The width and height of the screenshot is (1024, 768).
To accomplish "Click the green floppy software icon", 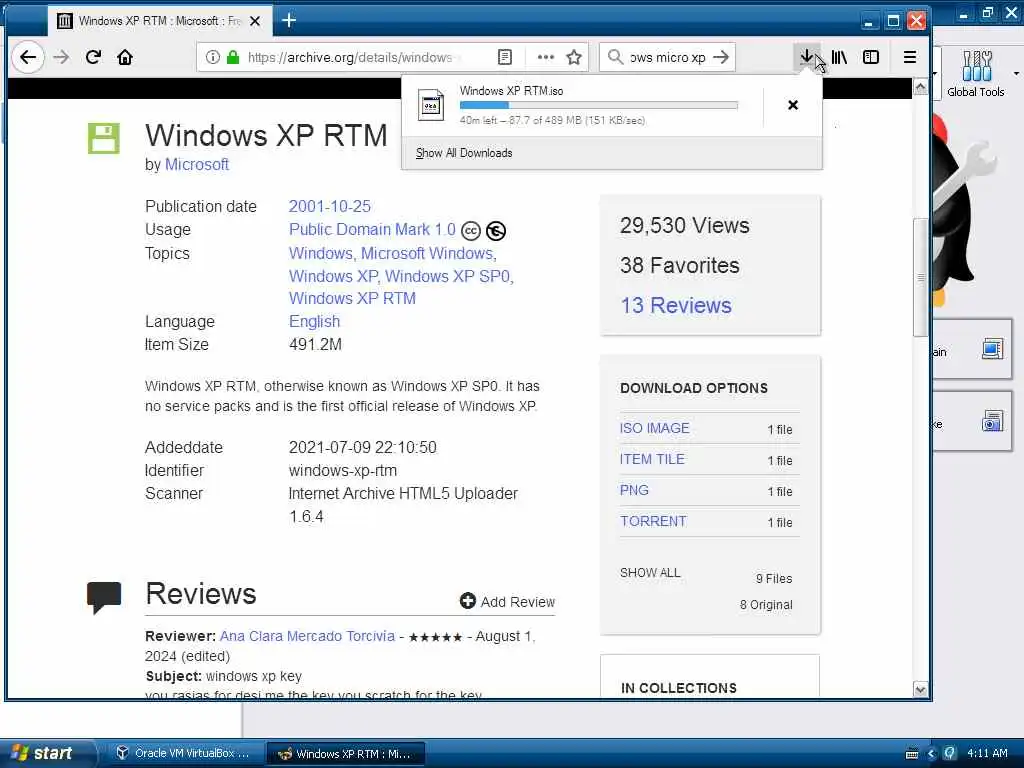I will (x=104, y=138).
